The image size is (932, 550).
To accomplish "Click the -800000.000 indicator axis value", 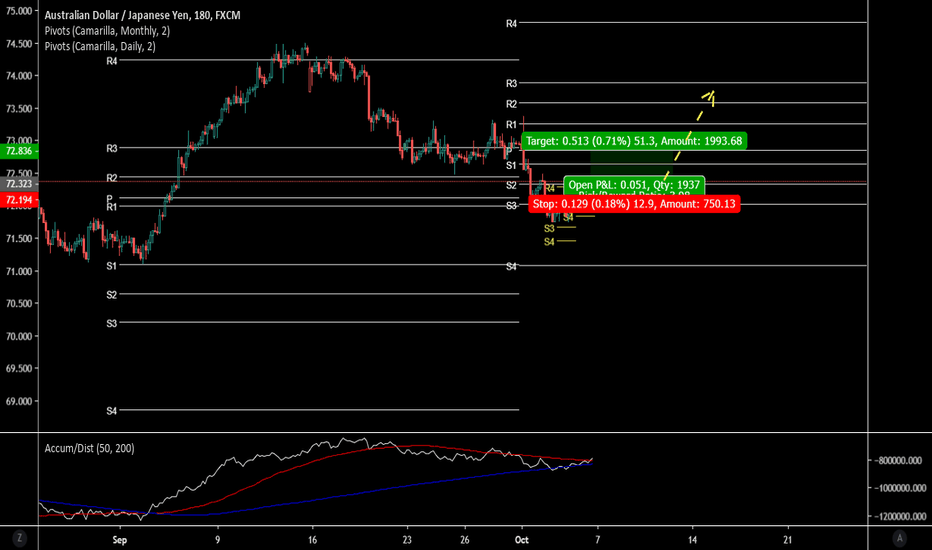I will (898, 460).
